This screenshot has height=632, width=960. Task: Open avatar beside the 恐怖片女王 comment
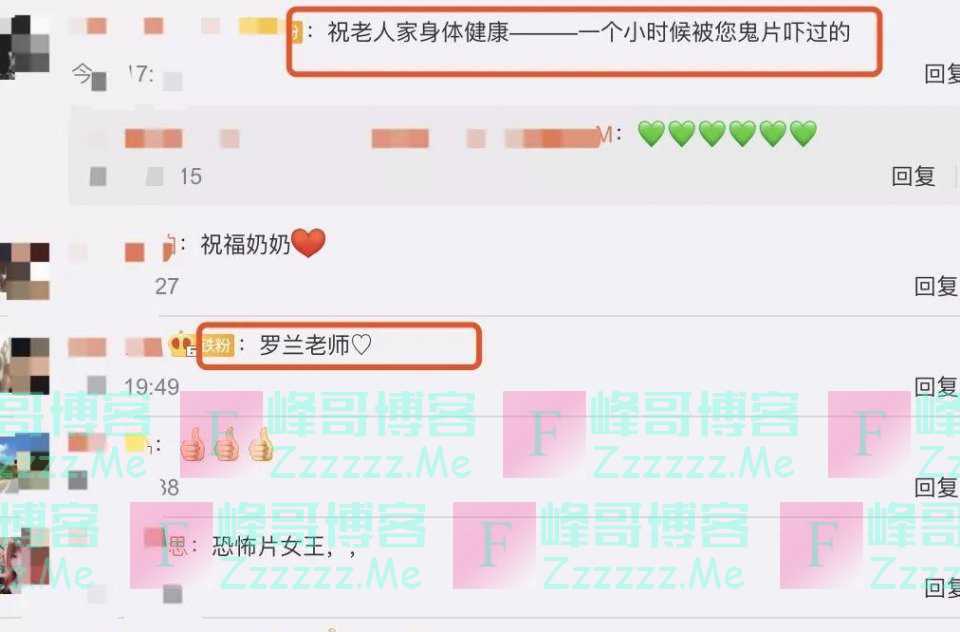[x=24, y=561]
